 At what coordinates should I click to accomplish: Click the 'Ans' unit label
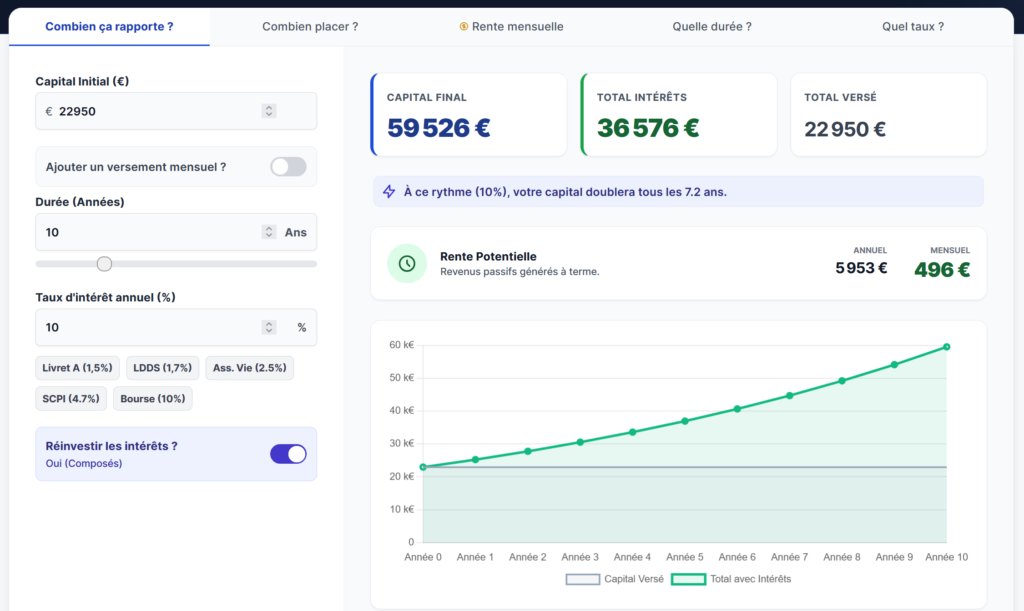tap(295, 232)
